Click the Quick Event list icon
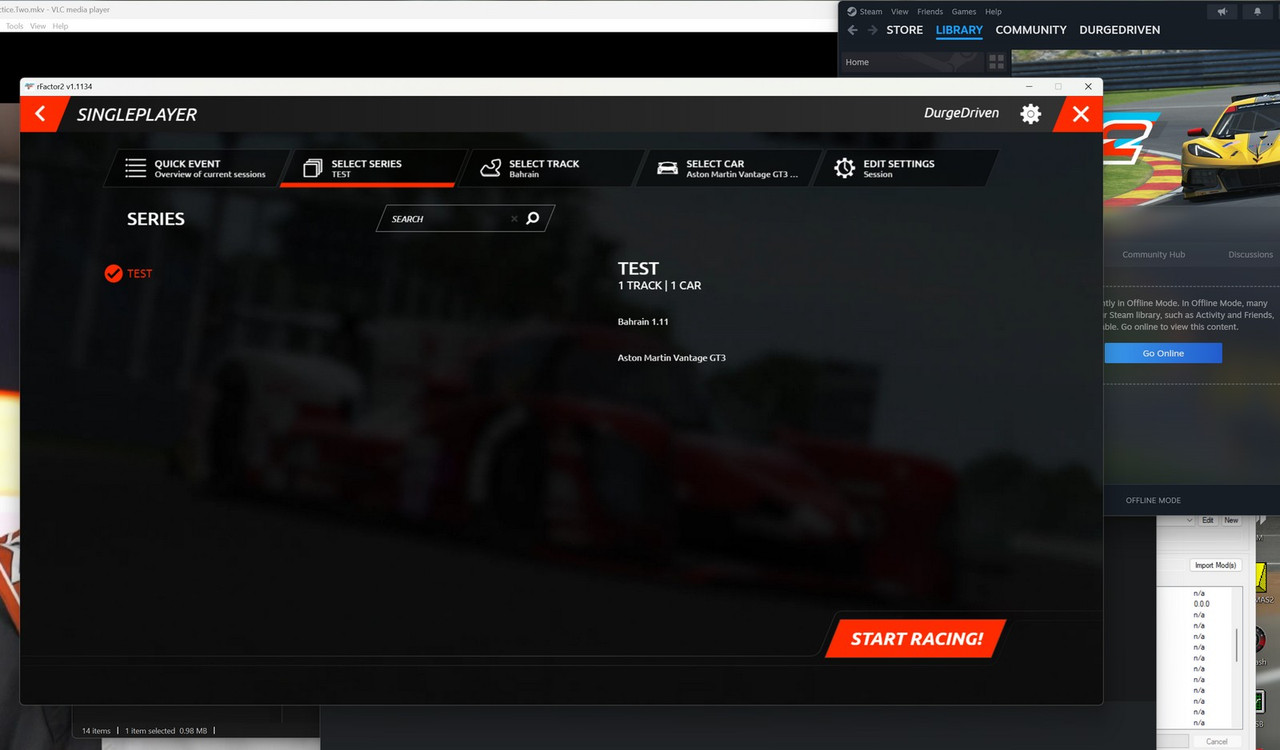The height and width of the screenshot is (750, 1280). pos(135,168)
